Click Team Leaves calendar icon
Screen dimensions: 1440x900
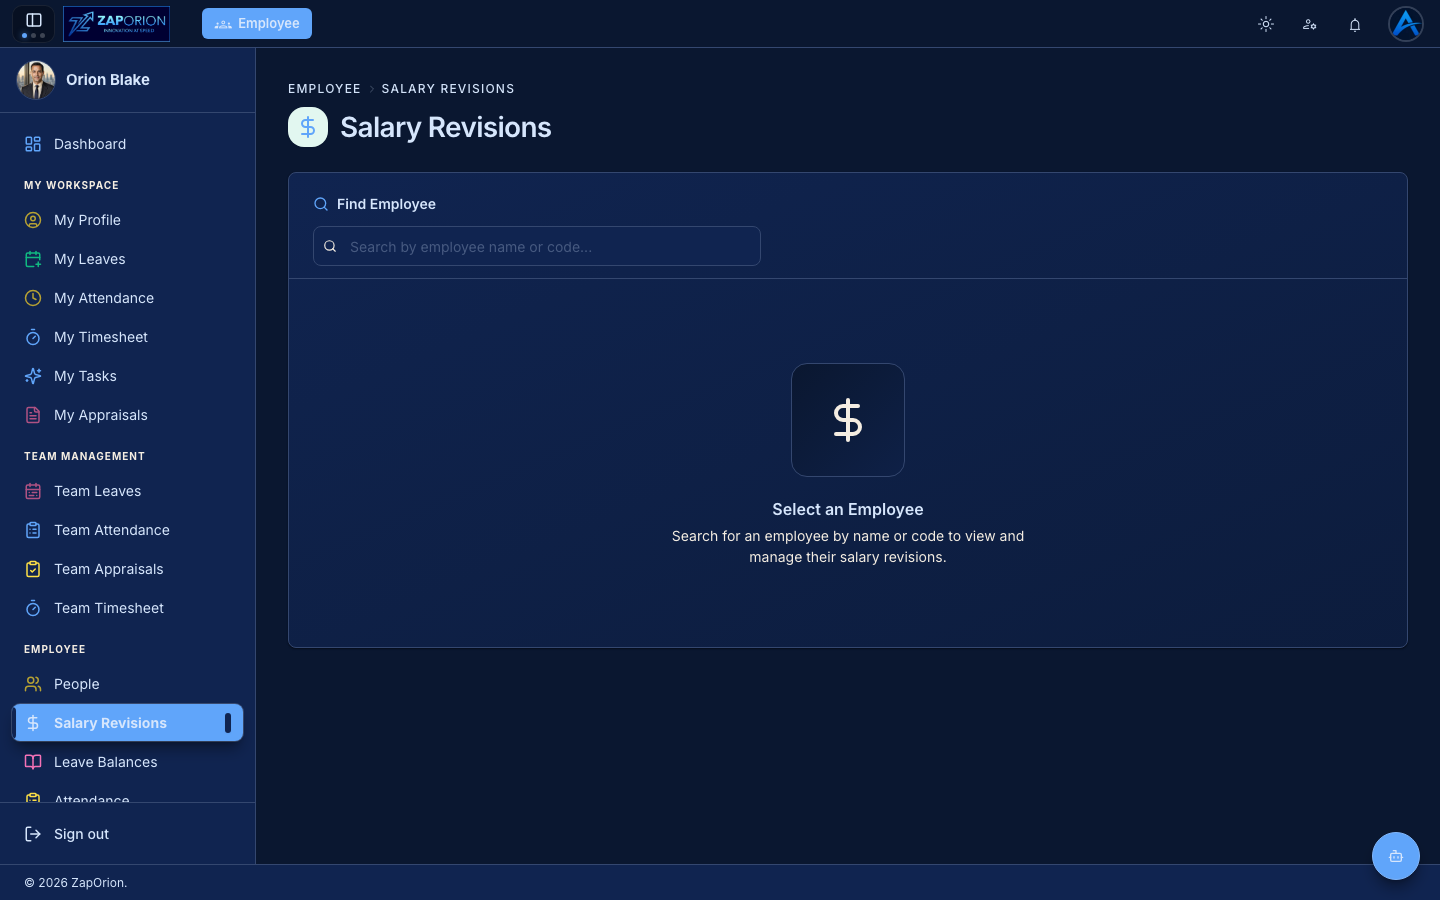(x=33, y=491)
